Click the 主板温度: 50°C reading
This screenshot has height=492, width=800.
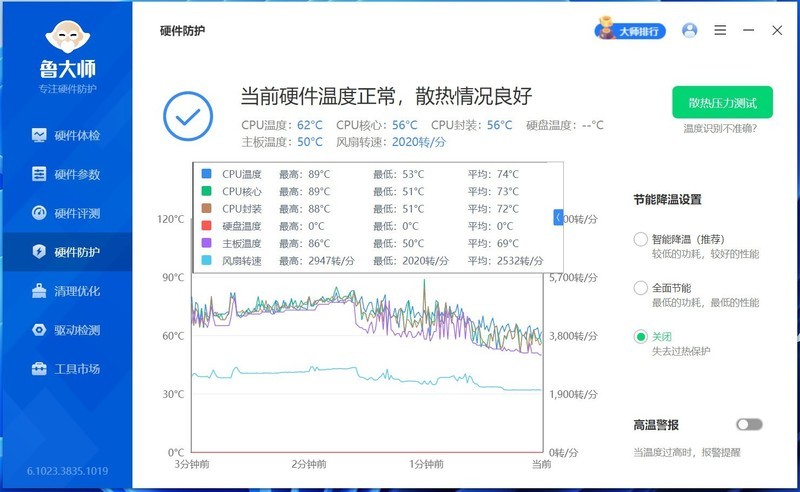282,142
